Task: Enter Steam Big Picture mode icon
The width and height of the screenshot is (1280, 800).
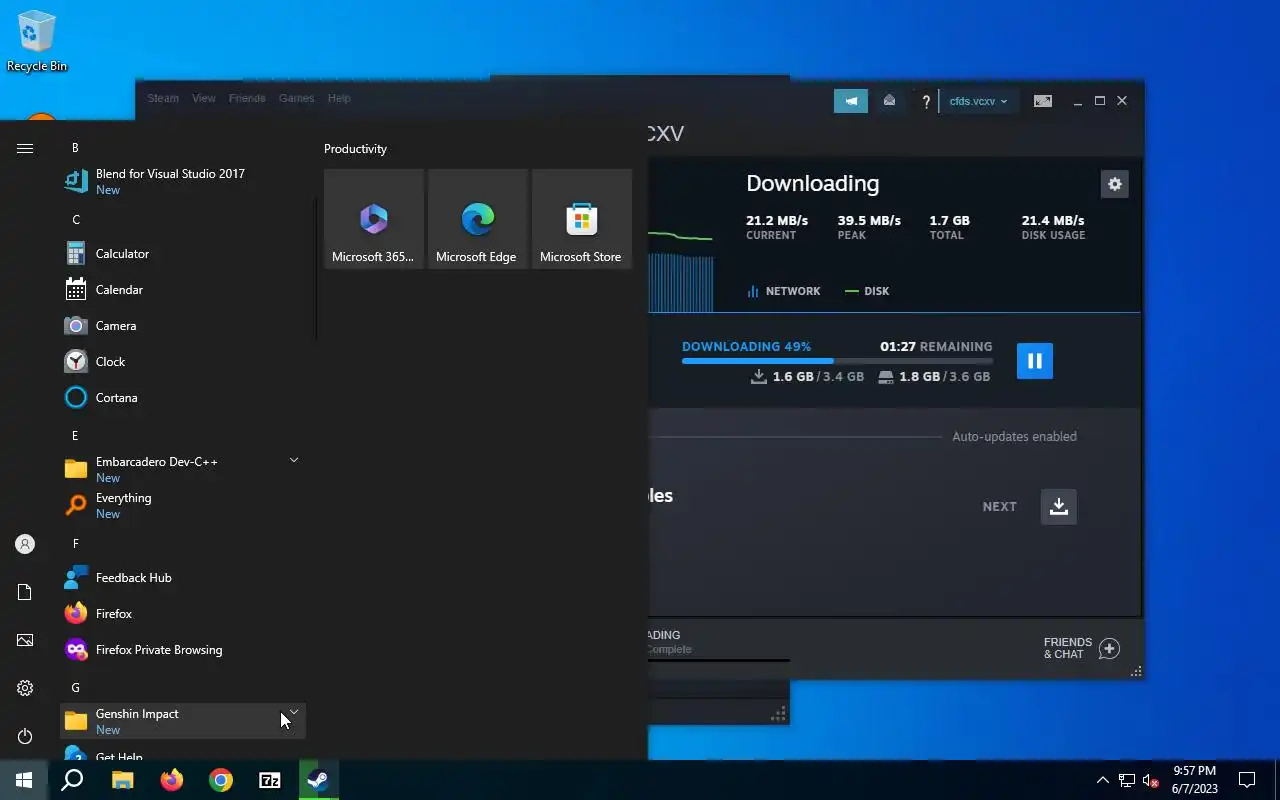Action: coord(1042,101)
